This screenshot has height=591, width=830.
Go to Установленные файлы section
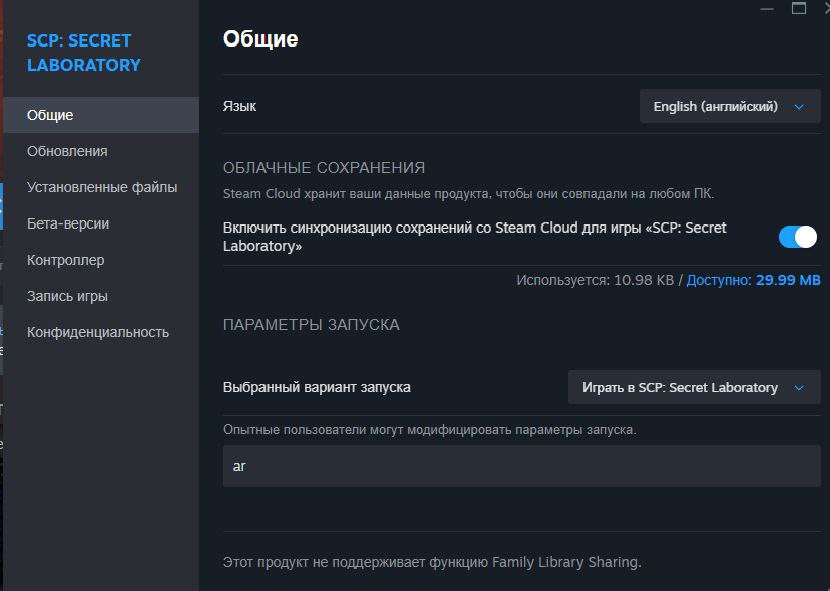(102, 187)
